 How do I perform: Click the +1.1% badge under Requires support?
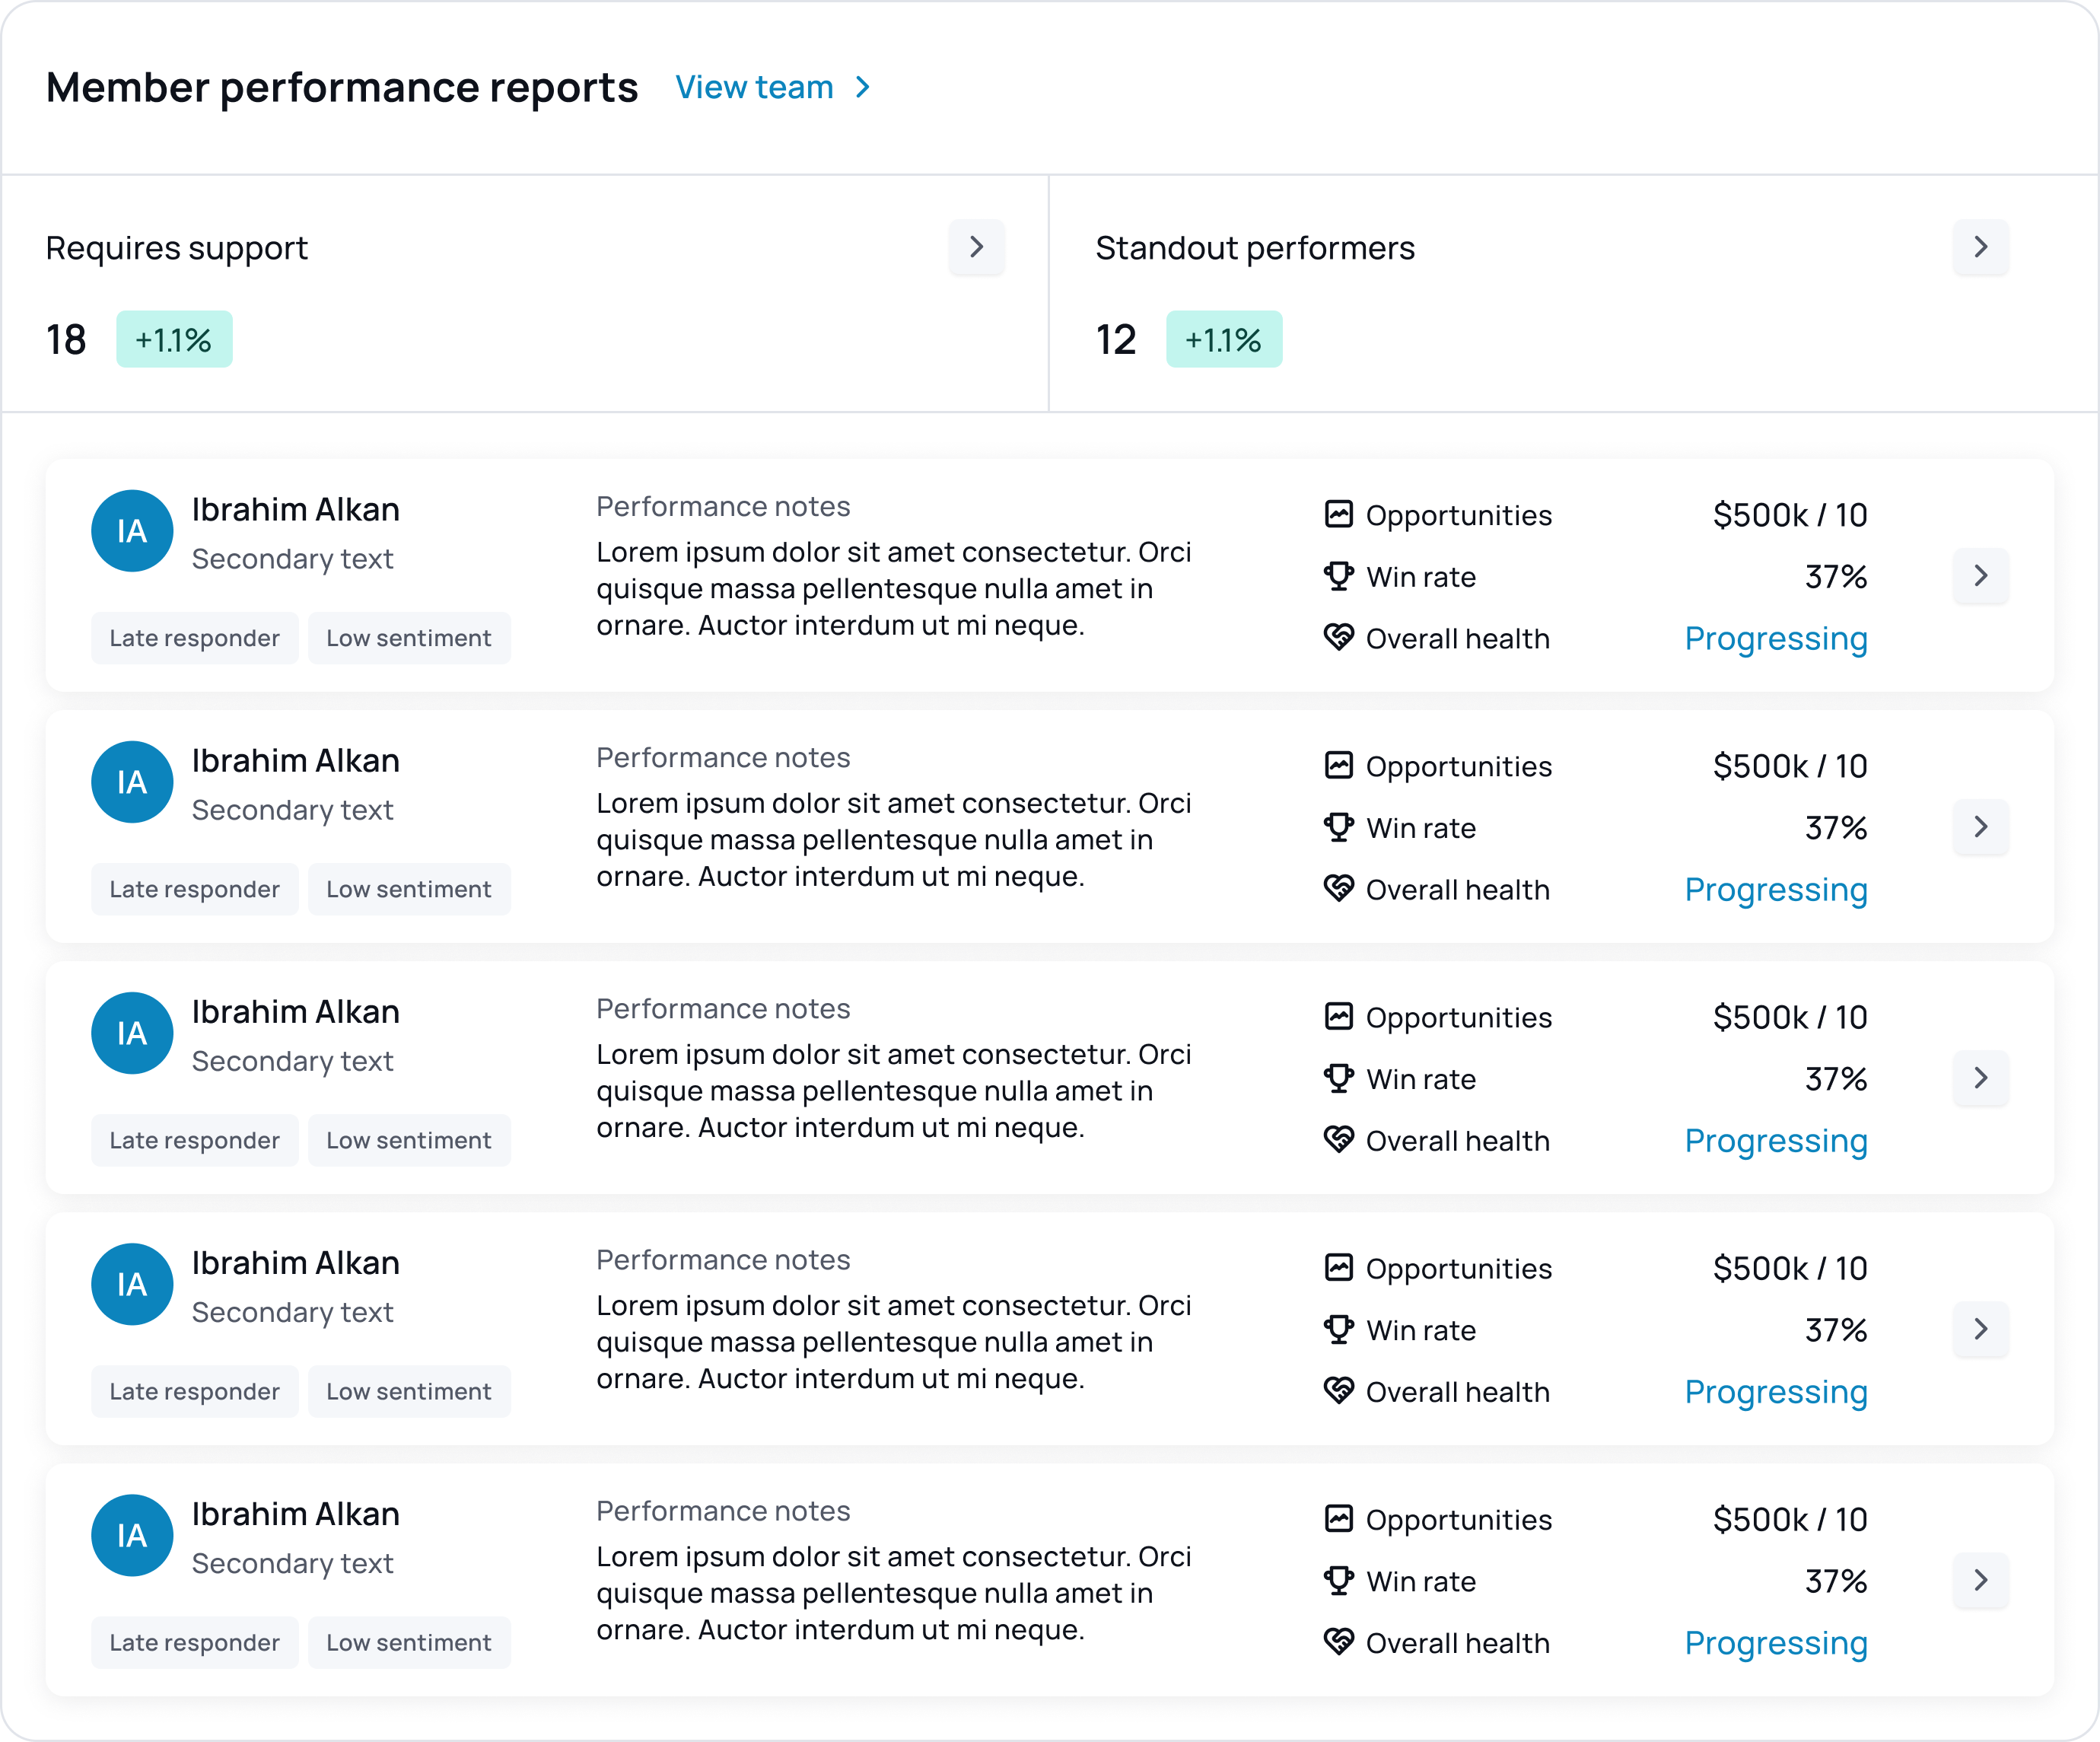point(174,340)
